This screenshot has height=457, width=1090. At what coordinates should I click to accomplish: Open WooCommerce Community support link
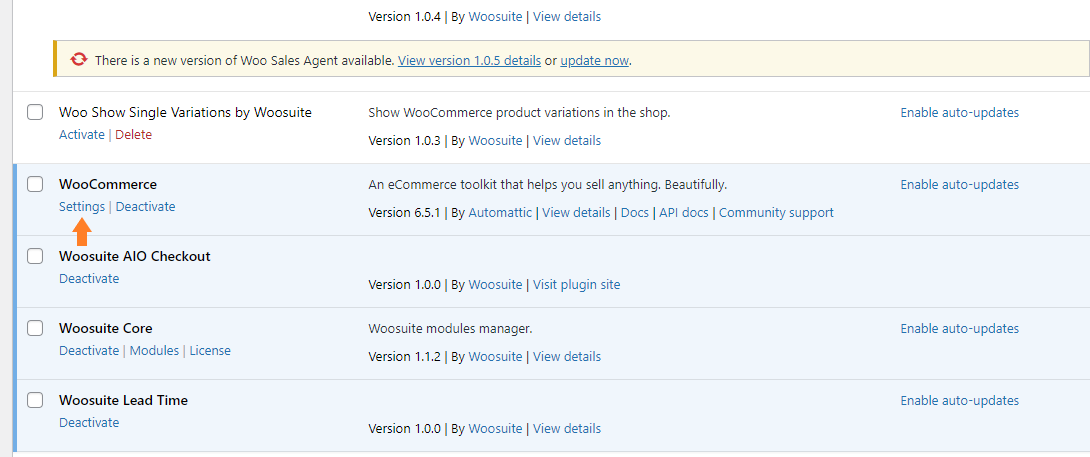pyautogui.click(x=776, y=213)
